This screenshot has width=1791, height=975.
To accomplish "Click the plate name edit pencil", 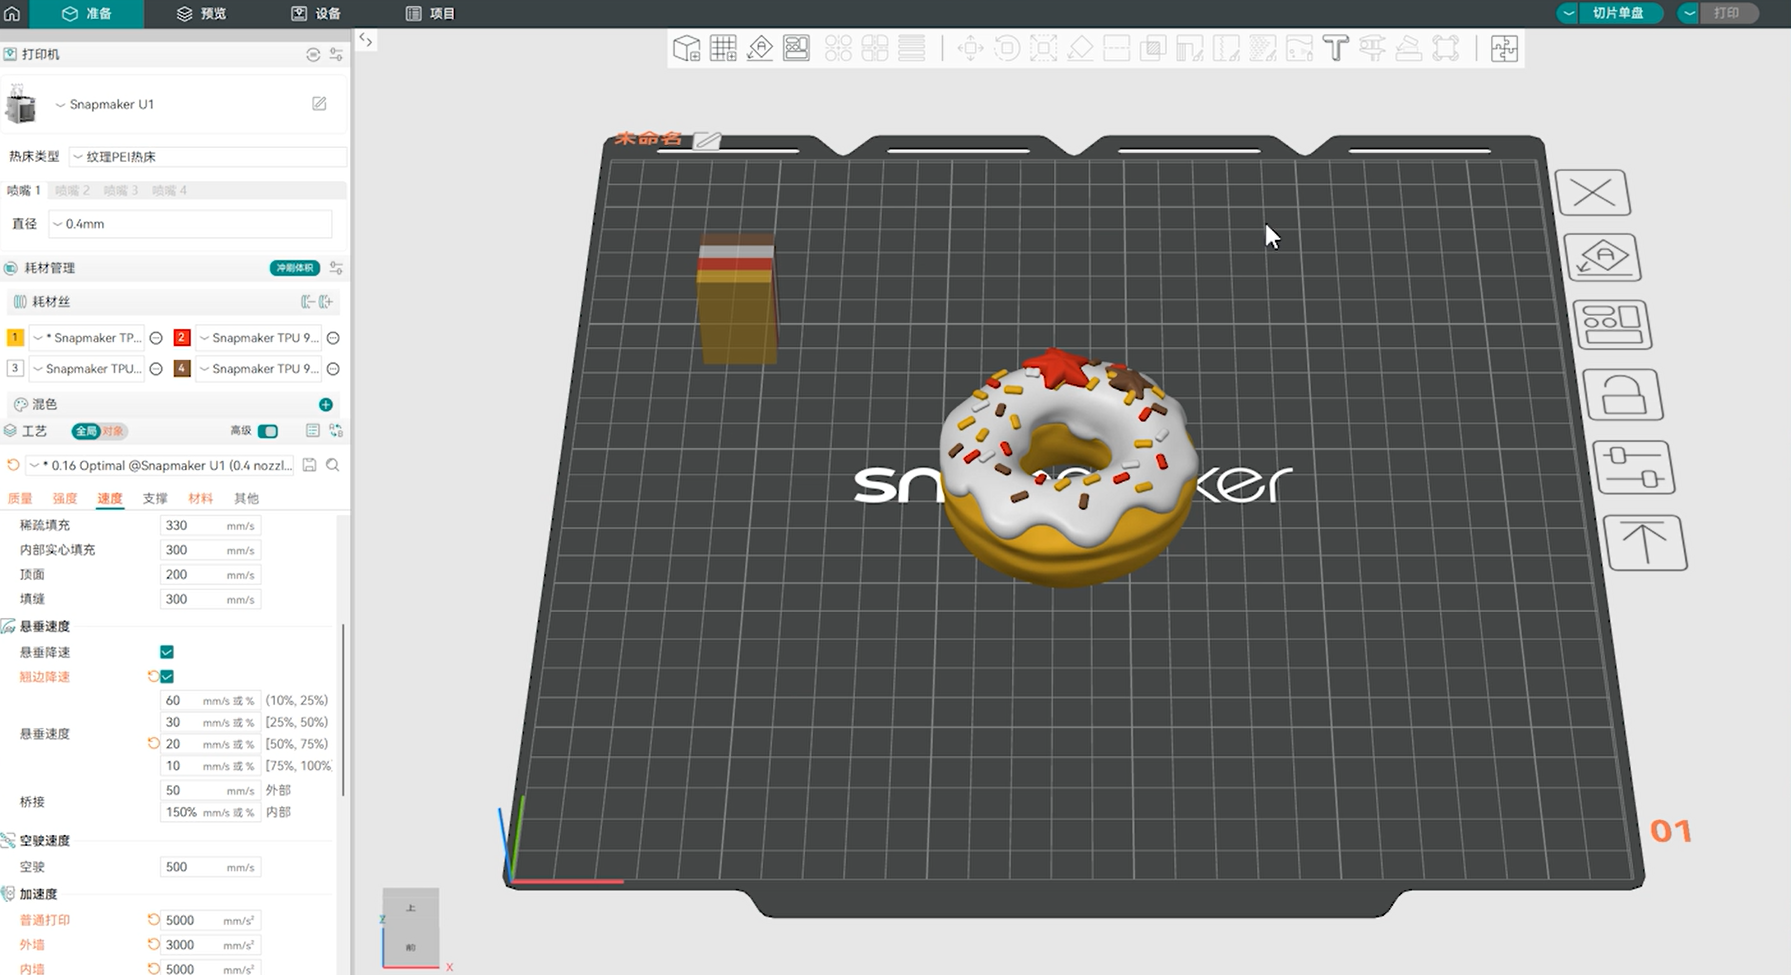I will (x=707, y=140).
